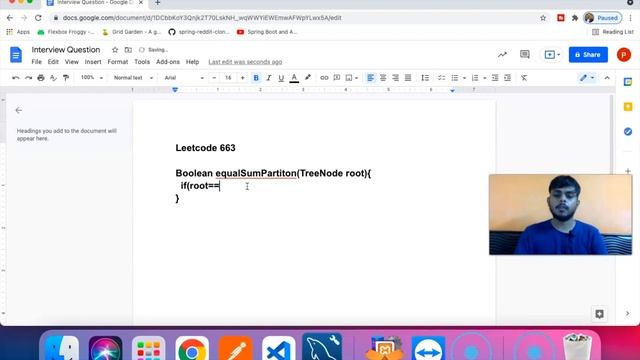Click Decrease indent icon
Image resolution: width=640 pixels, height=360 pixels.
tap(495, 78)
